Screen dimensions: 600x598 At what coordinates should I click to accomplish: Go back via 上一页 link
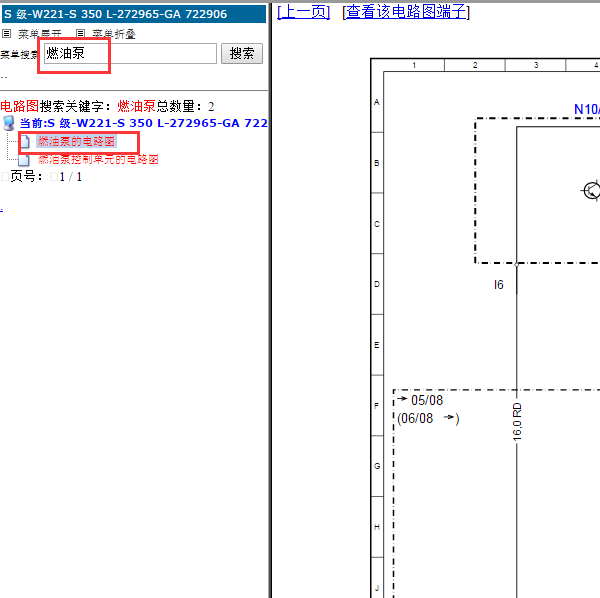tap(303, 12)
